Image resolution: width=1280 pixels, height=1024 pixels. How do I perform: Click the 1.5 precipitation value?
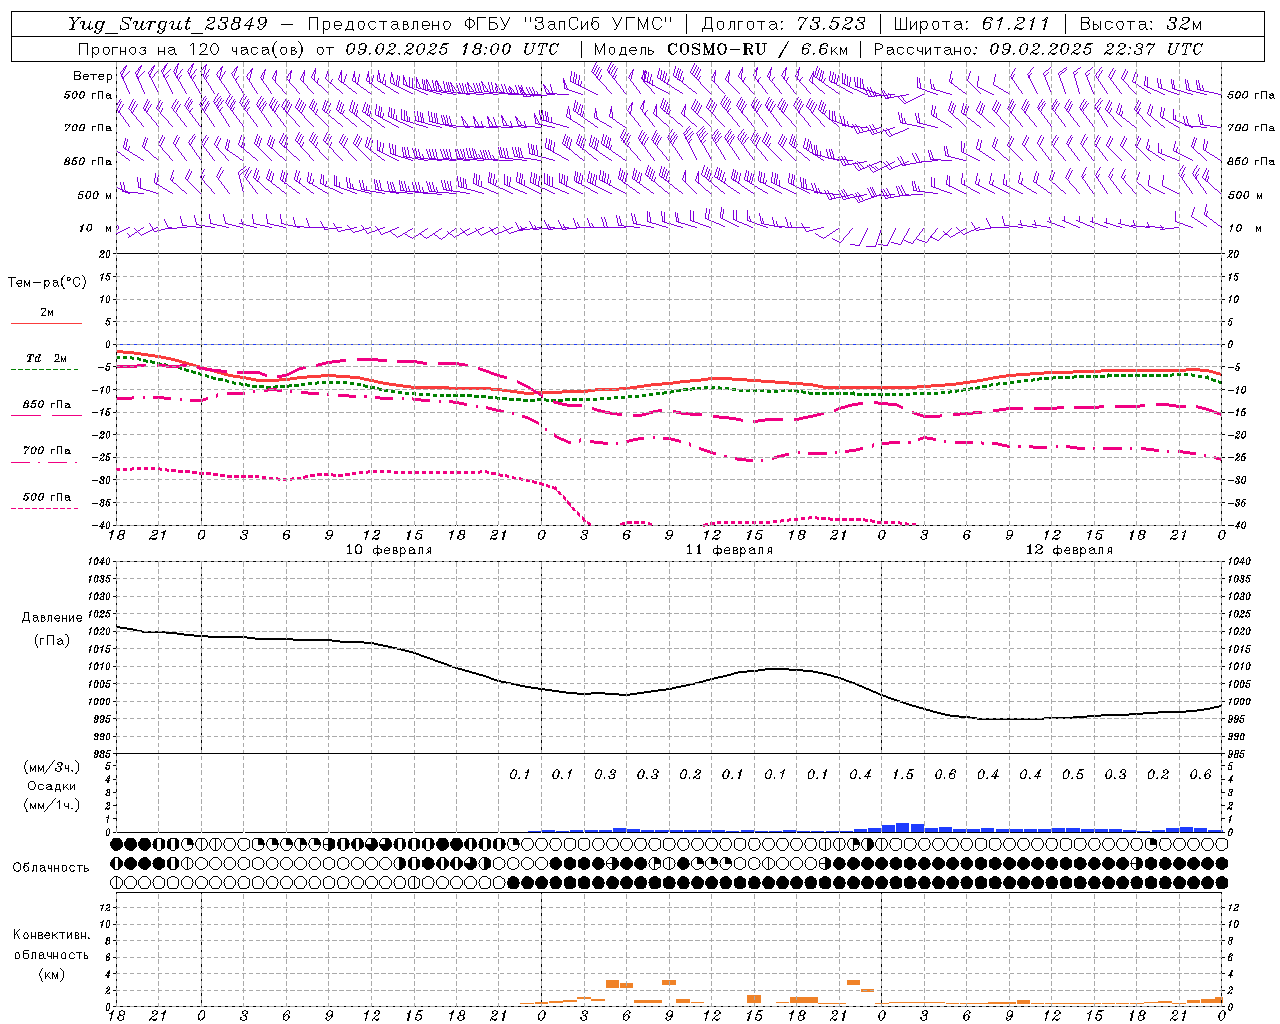point(902,775)
